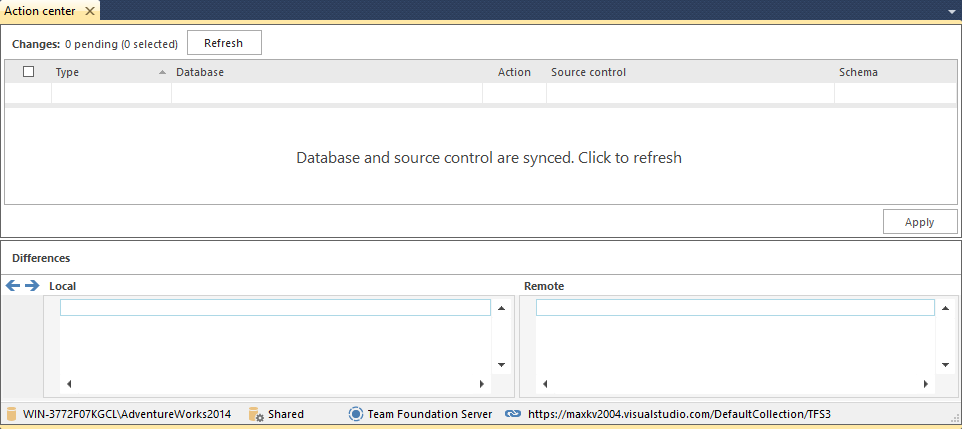Click the Team Foundation Server icon

point(356,414)
